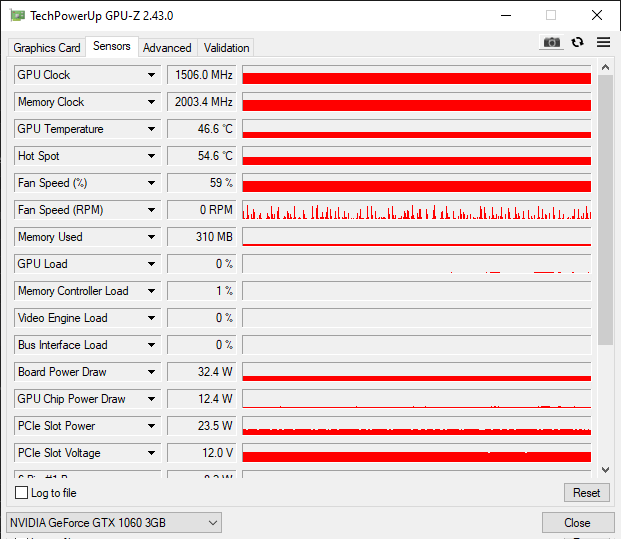Viewport: 621px width, 539px height.
Task: Click the Close button
Action: (x=577, y=523)
